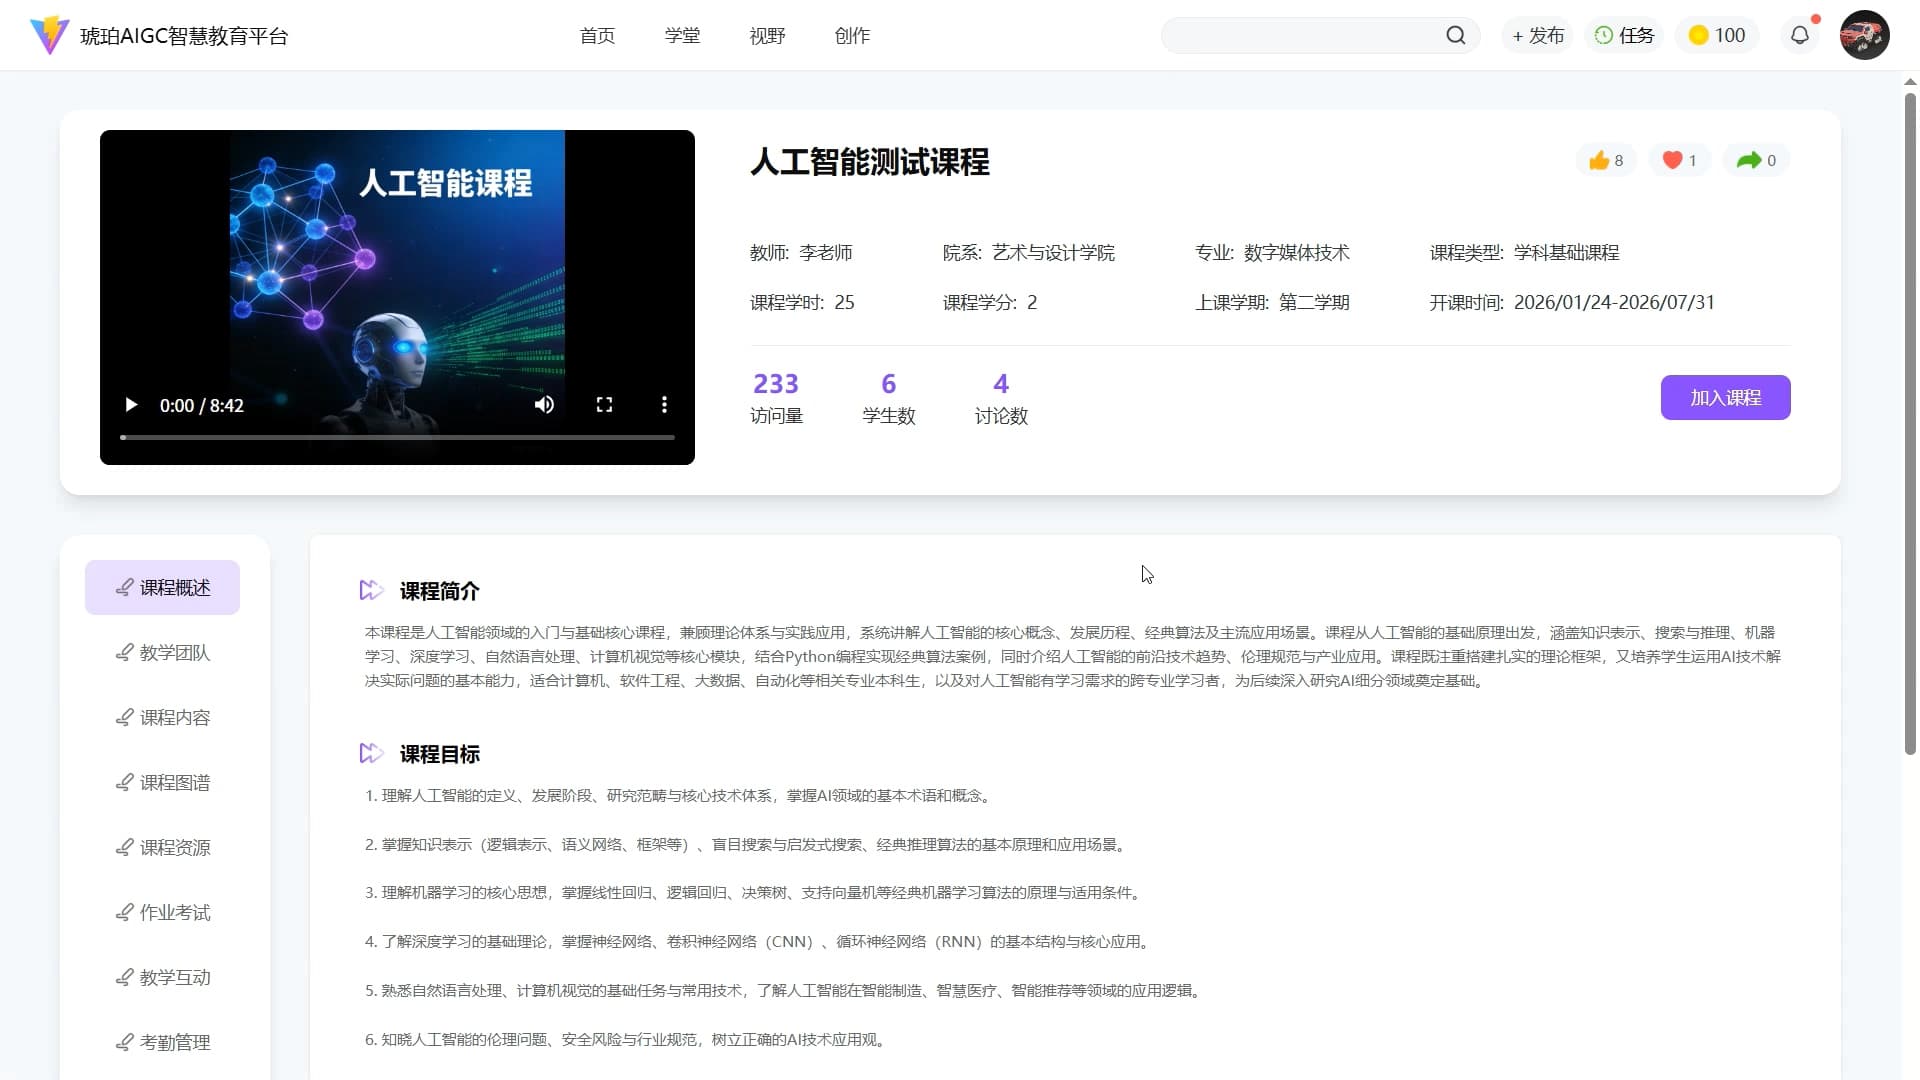Screen dimensions: 1920x1080
Task: Open the 视野 nav item
Action: click(x=767, y=36)
